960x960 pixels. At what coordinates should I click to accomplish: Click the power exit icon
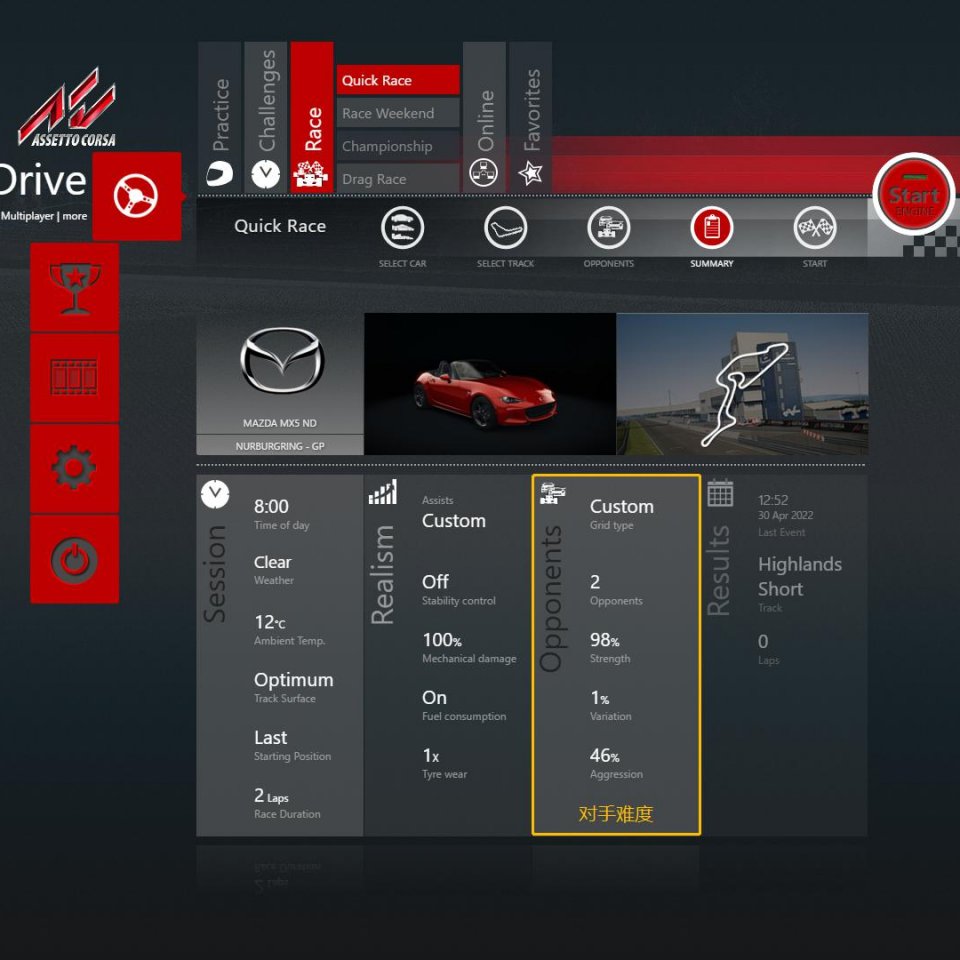click(75, 559)
